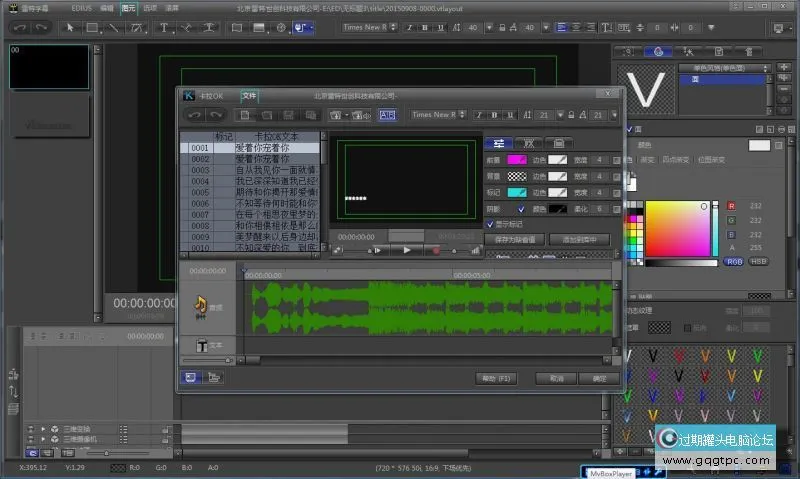Viewport: 800px width, 479px height.
Task: Open Times New Roman font dropdown in dialog
Action: (433, 115)
